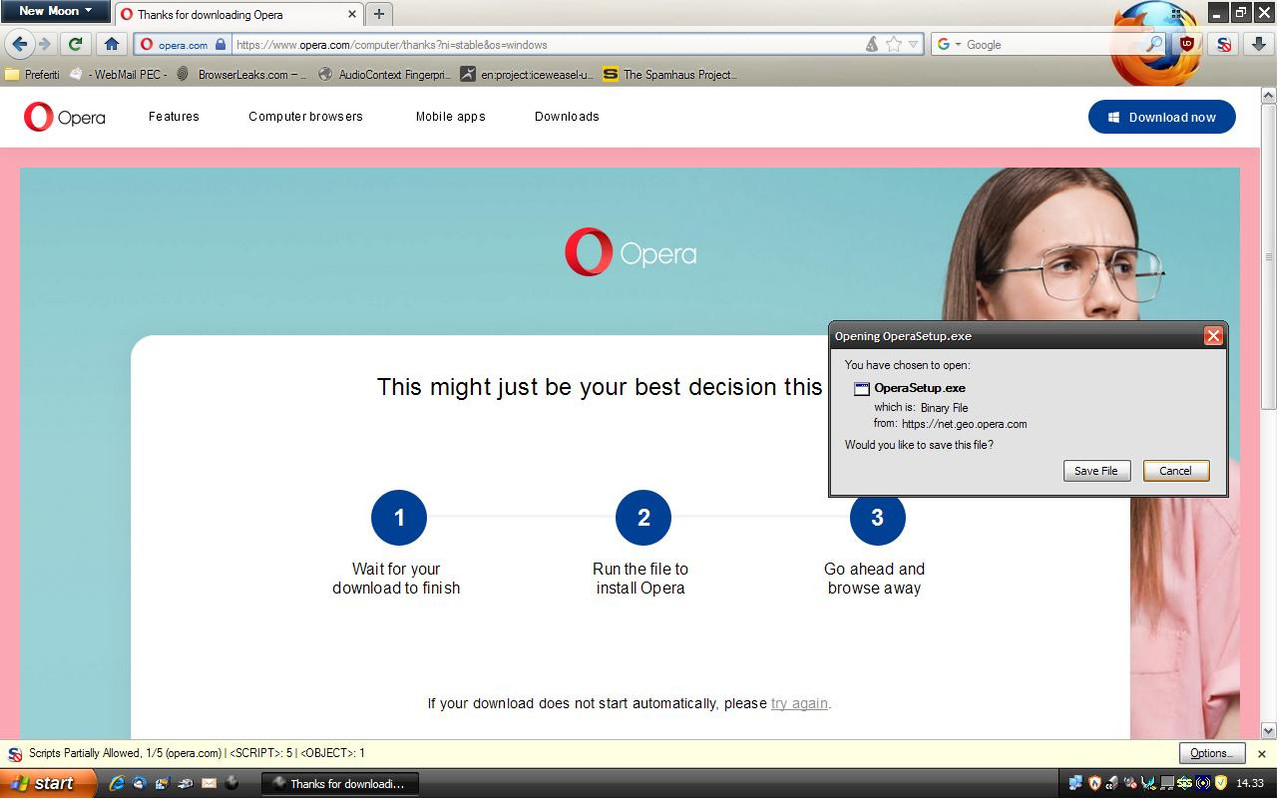Open the BrowserLeaks.com bookmark
Screen dimensions: 1280x800
243,74
